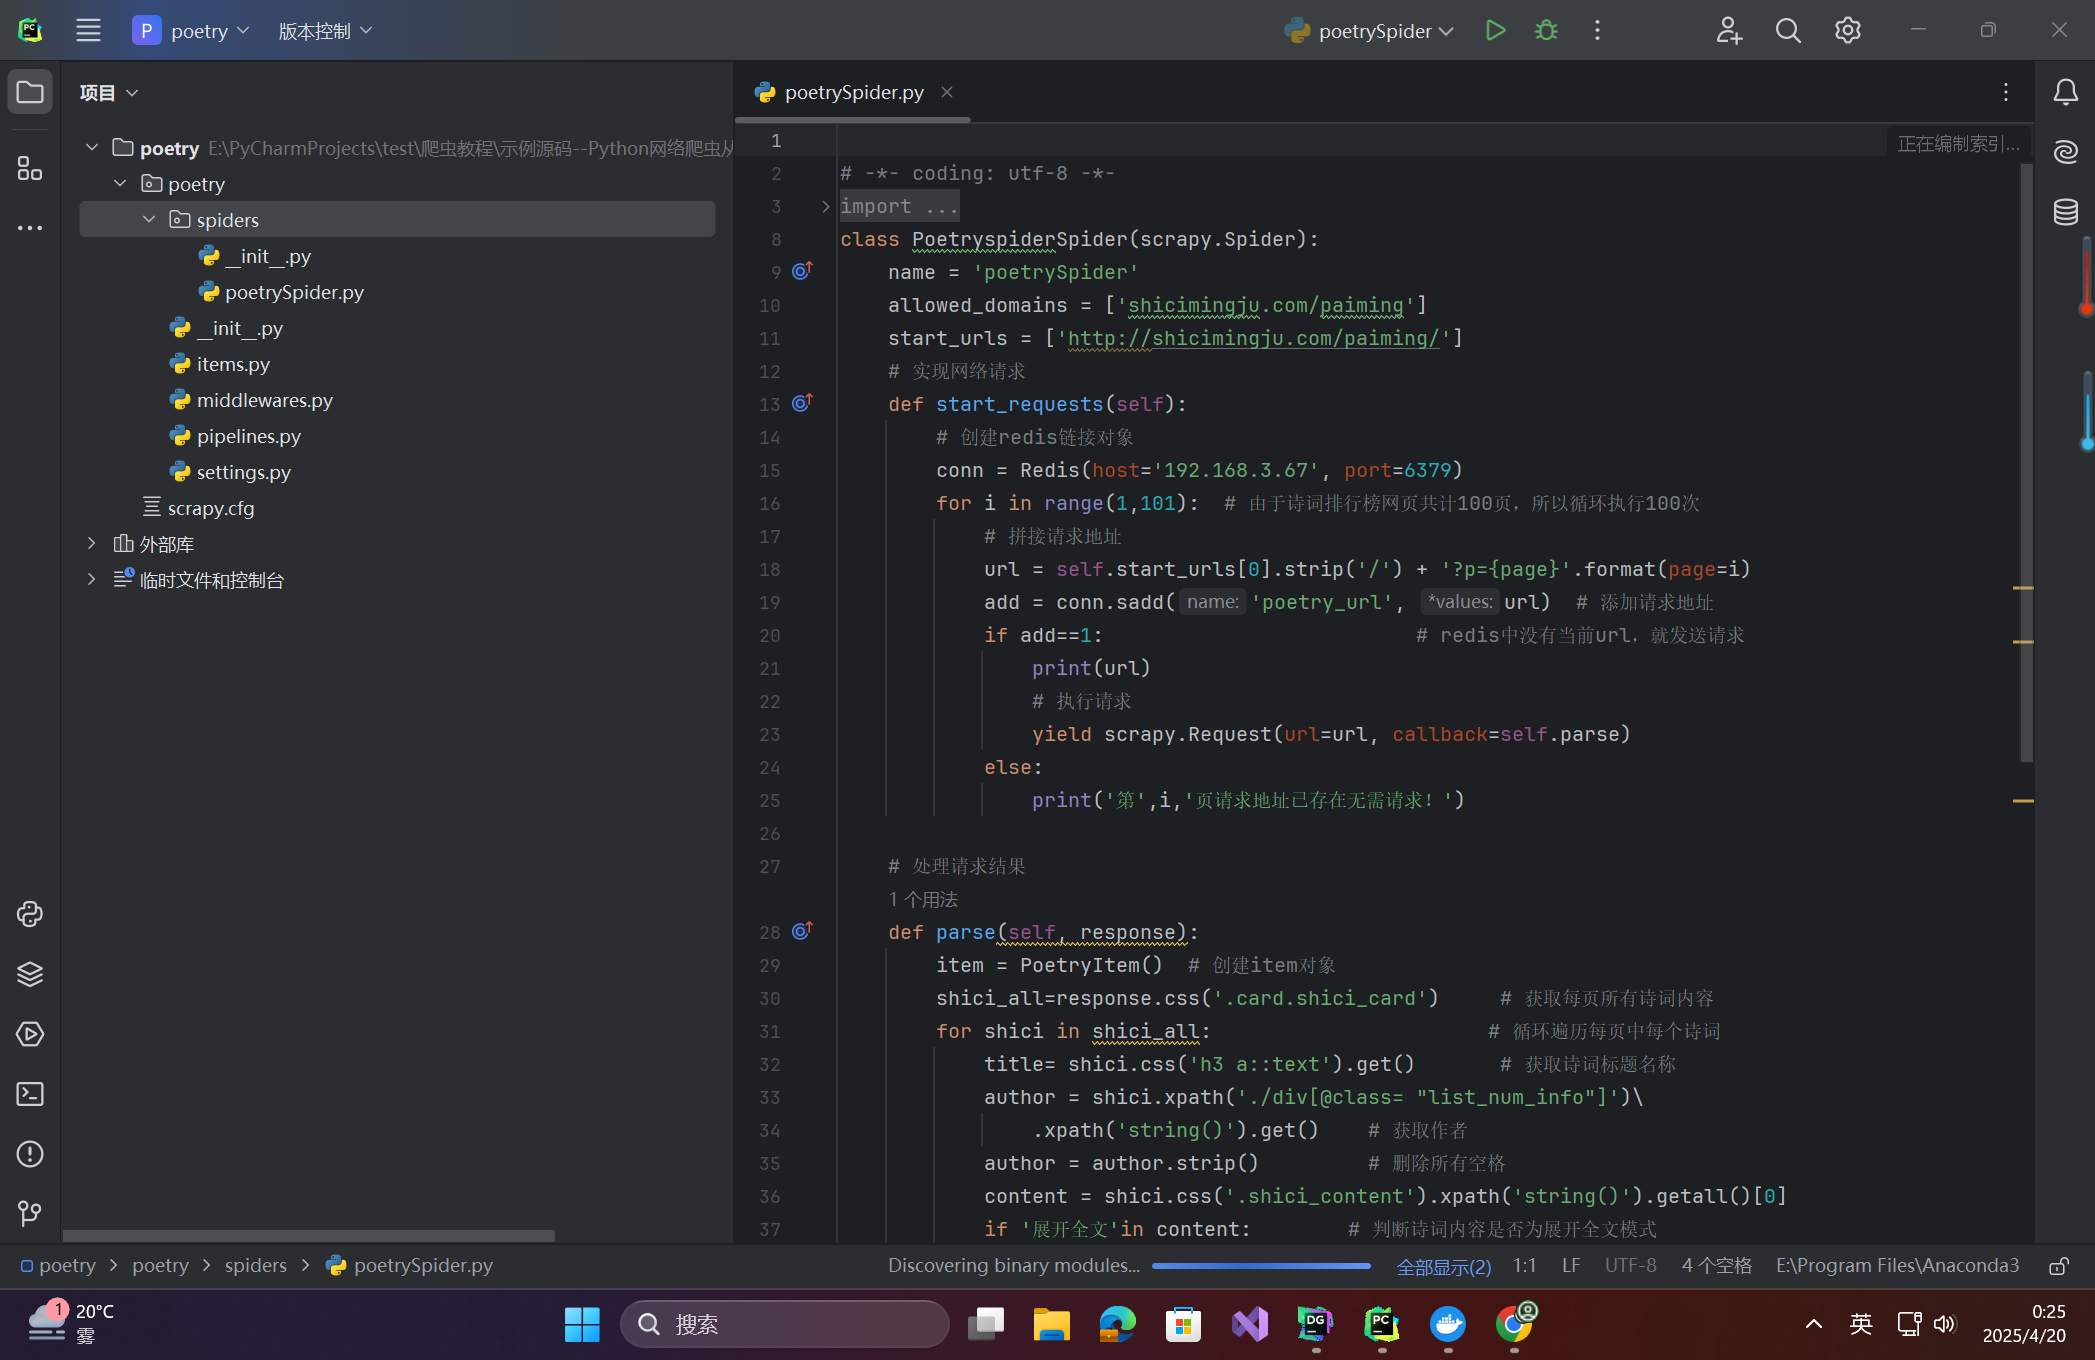Image resolution: width=2095 pixels, height=1360 pixels.
Task: Toggle the read-only lock icon in status bar
Action: point(2058,1266)
